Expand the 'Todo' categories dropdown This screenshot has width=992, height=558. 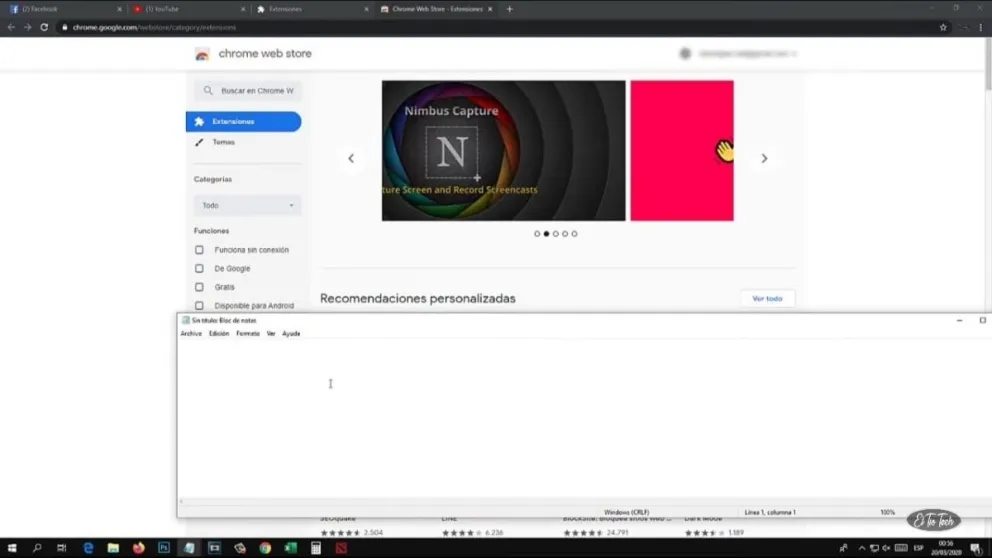pos(247,205)
